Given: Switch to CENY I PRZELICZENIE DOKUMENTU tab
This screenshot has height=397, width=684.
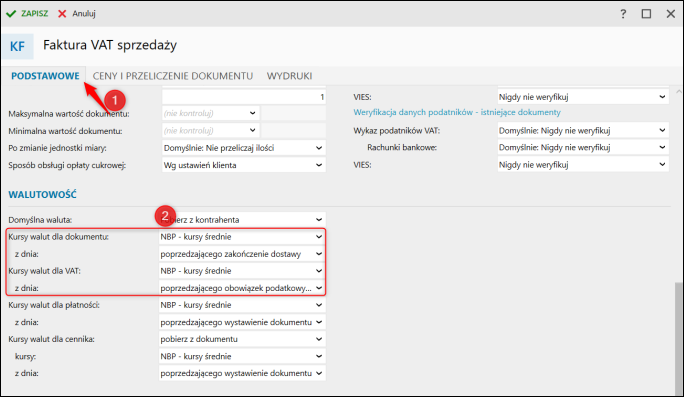Looking at the screenshot, I should [x=173, y=76].
